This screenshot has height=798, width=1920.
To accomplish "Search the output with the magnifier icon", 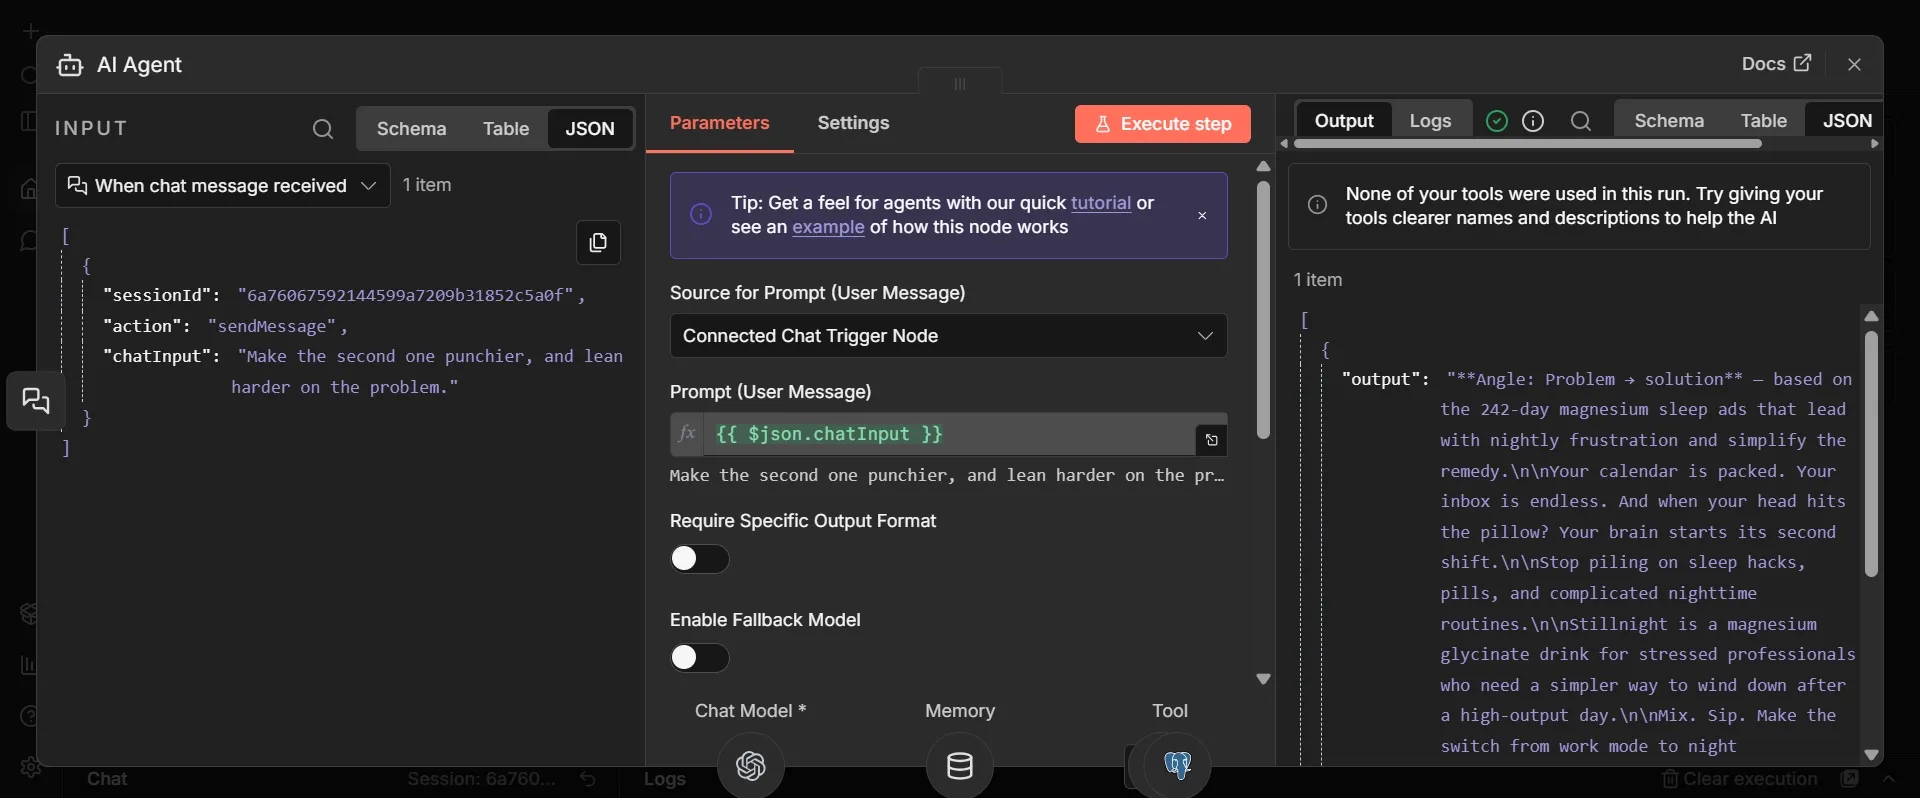I will 1581,121.
